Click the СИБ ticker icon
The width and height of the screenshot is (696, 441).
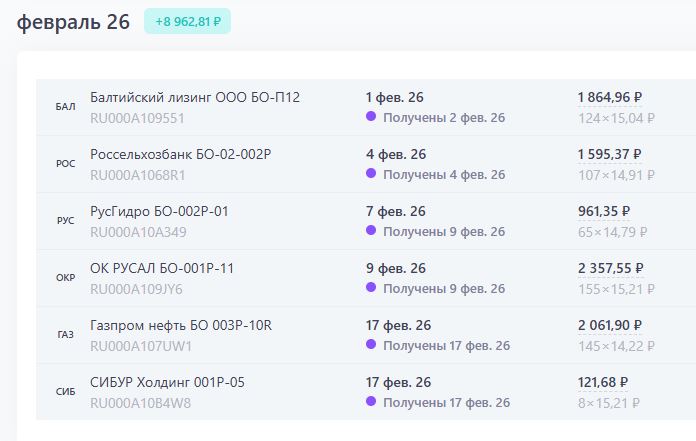coord(65,392)
